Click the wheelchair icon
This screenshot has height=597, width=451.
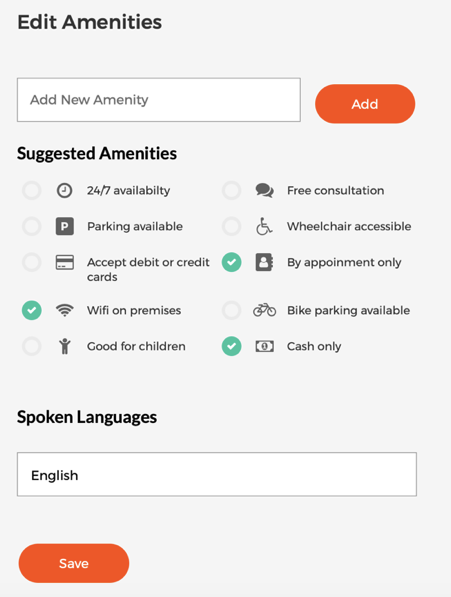(264, 226)
